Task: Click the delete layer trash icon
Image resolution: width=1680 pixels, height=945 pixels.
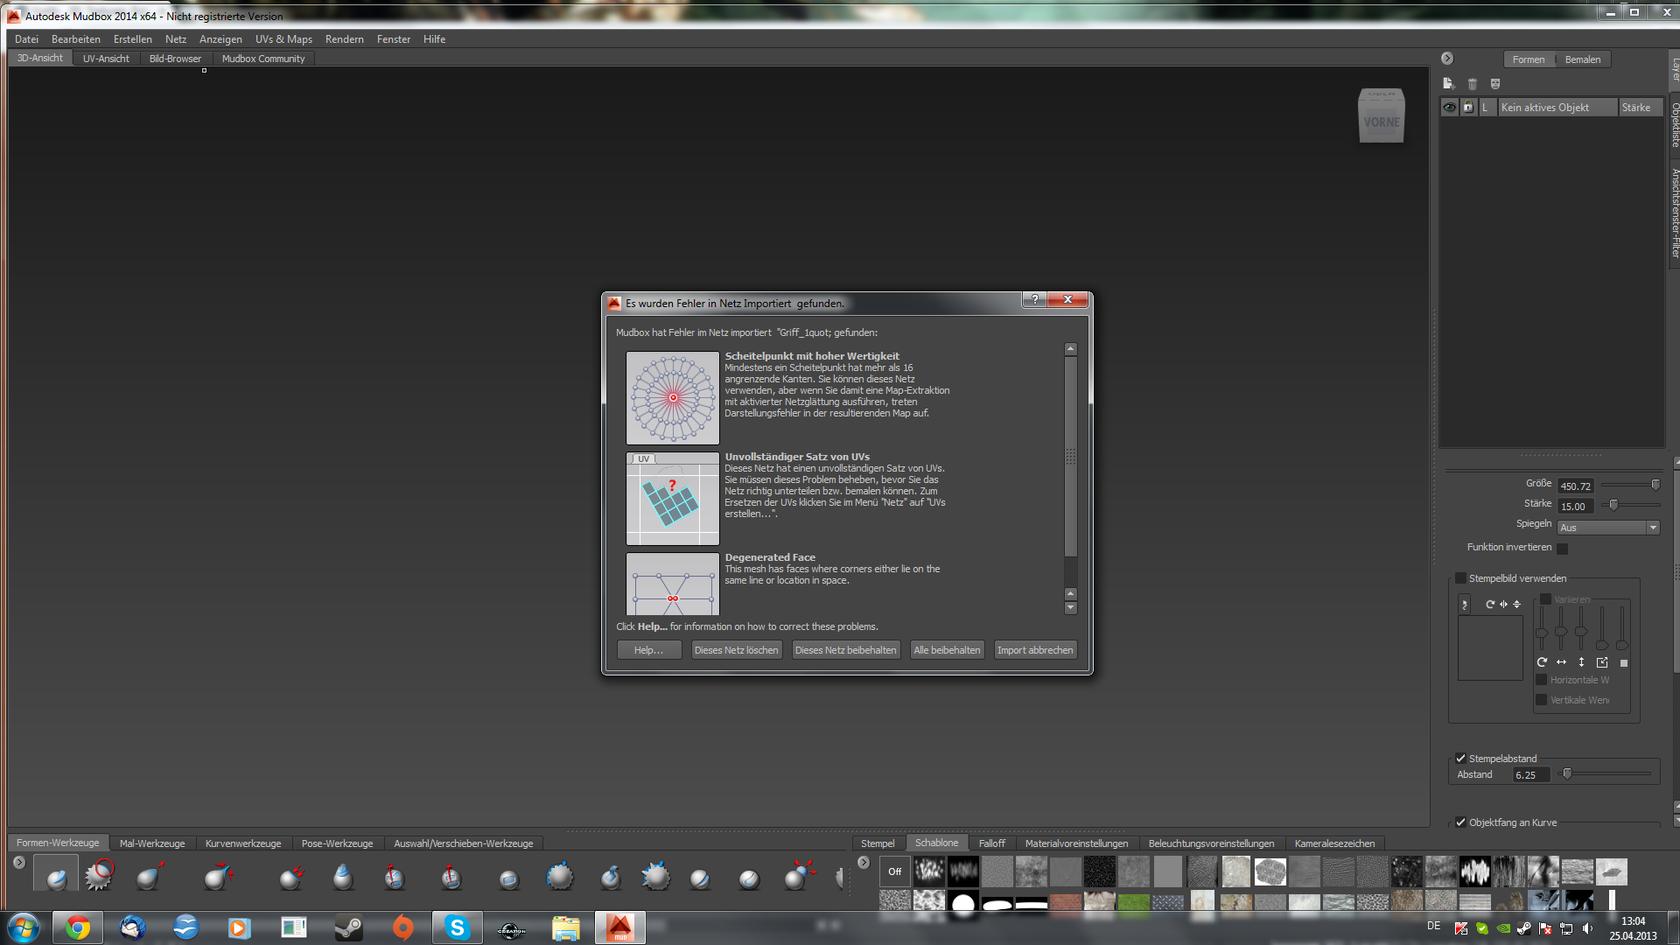Action: (1472, 84)
